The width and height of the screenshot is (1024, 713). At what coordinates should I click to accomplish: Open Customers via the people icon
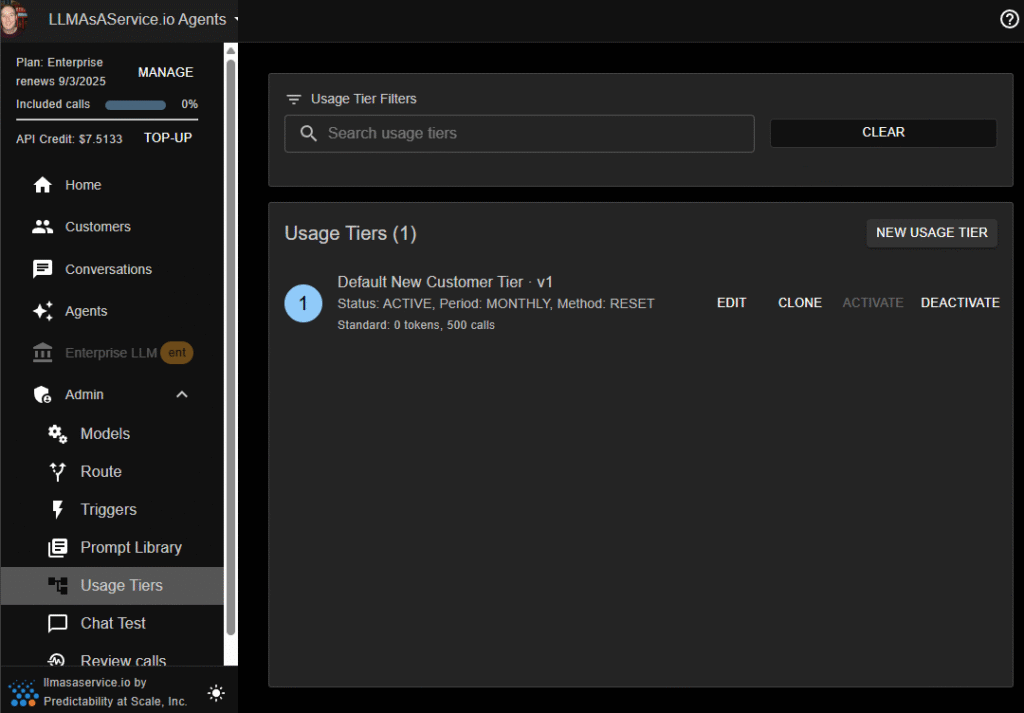pyautogui.click(x=42, y=227)
